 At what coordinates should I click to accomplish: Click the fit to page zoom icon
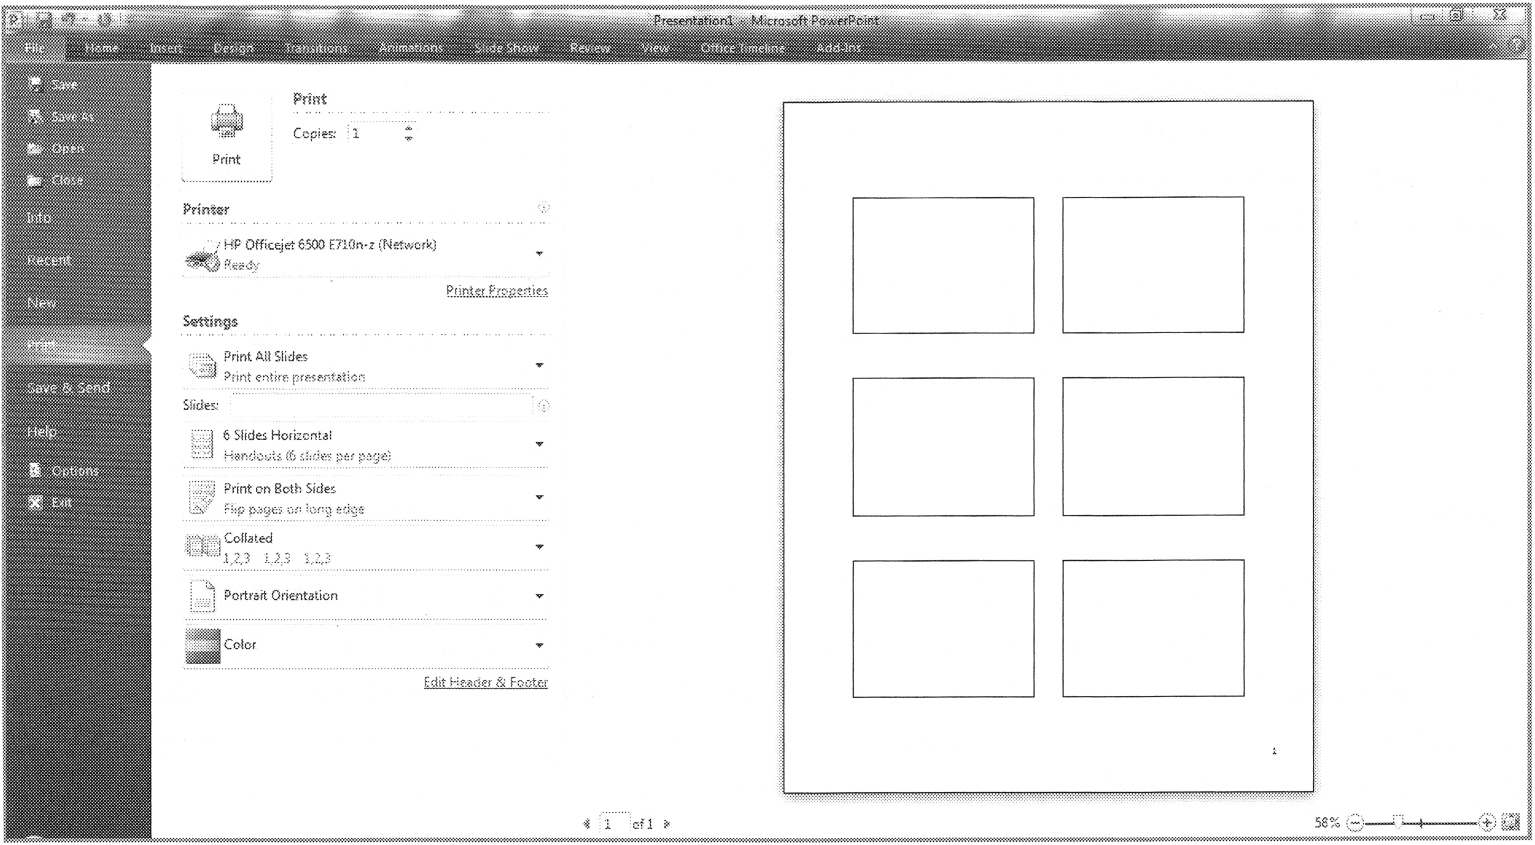click(1511, 822)
